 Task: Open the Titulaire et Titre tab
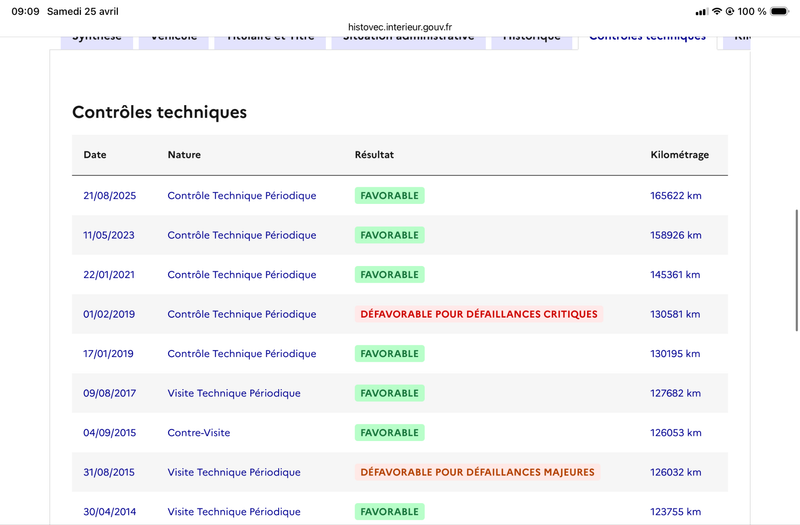click(x=270, y=41)
